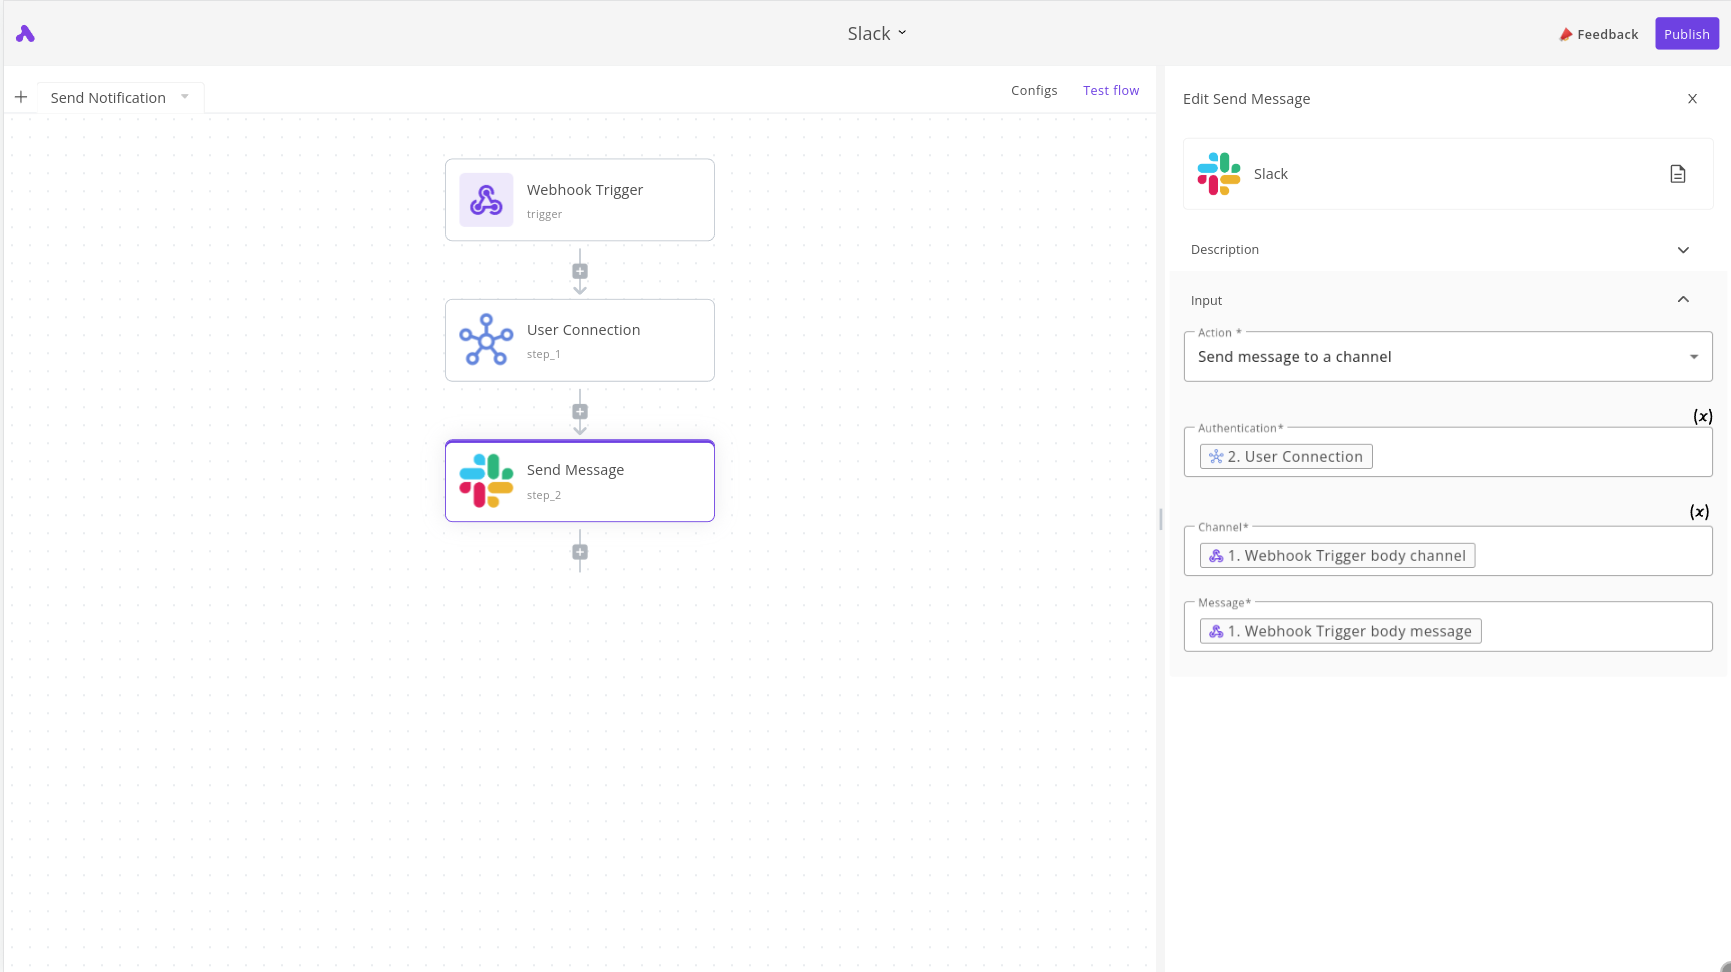Toggle variable mode for Channel field
The height and width of the screenshot is (972, 1731).
coord(1699,512)
